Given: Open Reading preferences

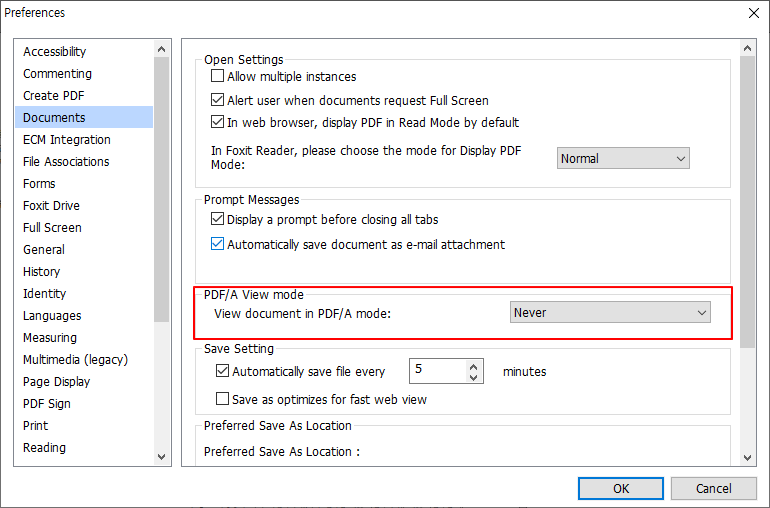Looking at the screenshot, I should 84,448.
